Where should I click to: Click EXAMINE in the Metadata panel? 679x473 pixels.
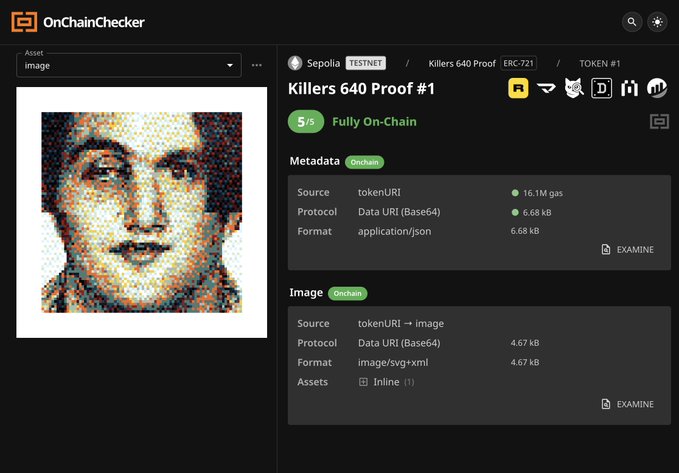[628, 249]
